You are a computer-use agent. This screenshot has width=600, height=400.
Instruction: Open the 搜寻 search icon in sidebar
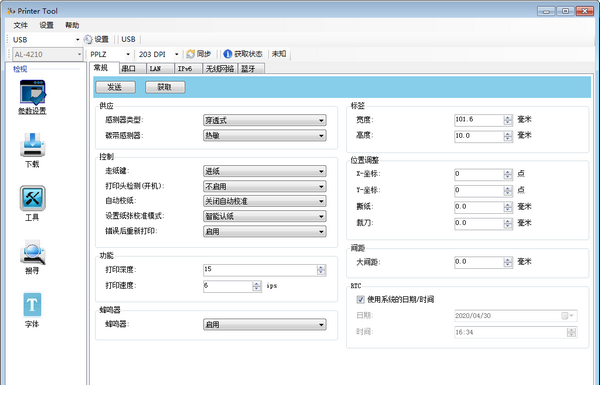(33, 252)
